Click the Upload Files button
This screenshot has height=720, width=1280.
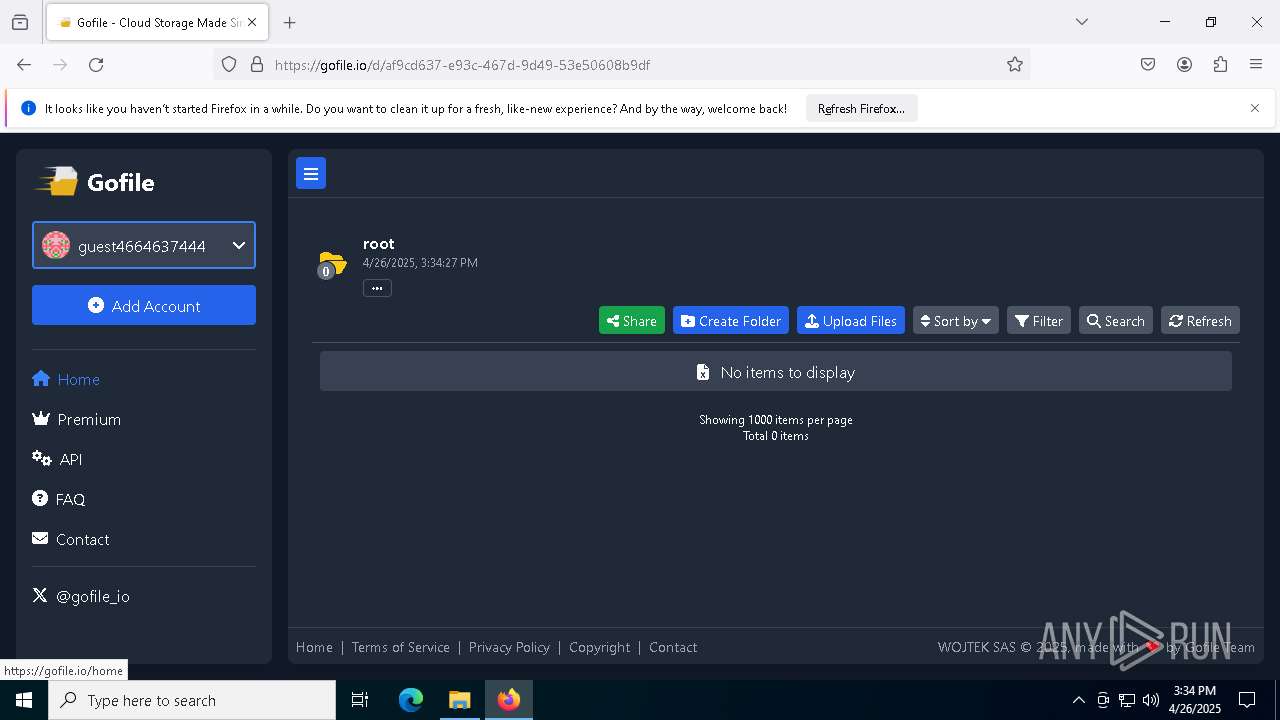851,321
